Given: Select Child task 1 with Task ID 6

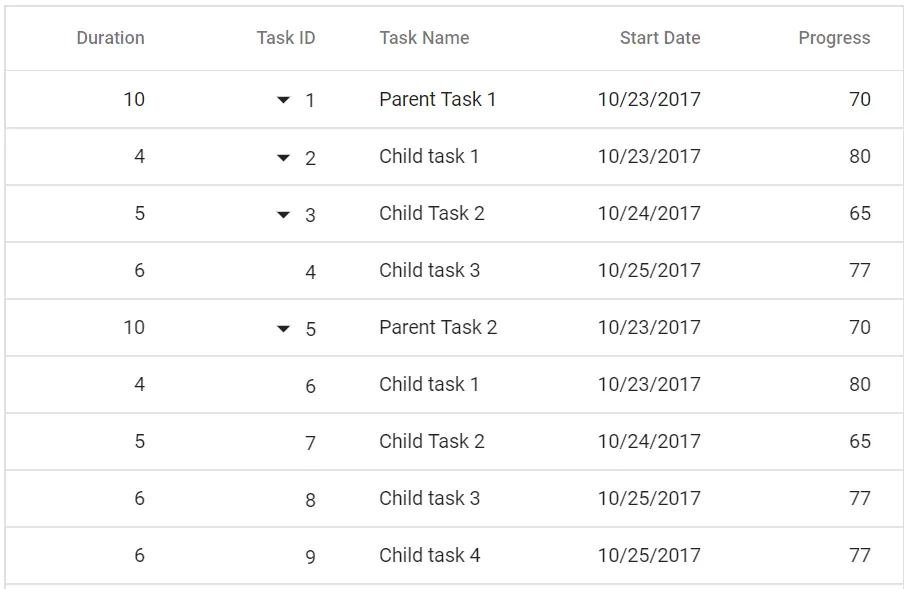Looking at the screenshot, I should 428,384.
